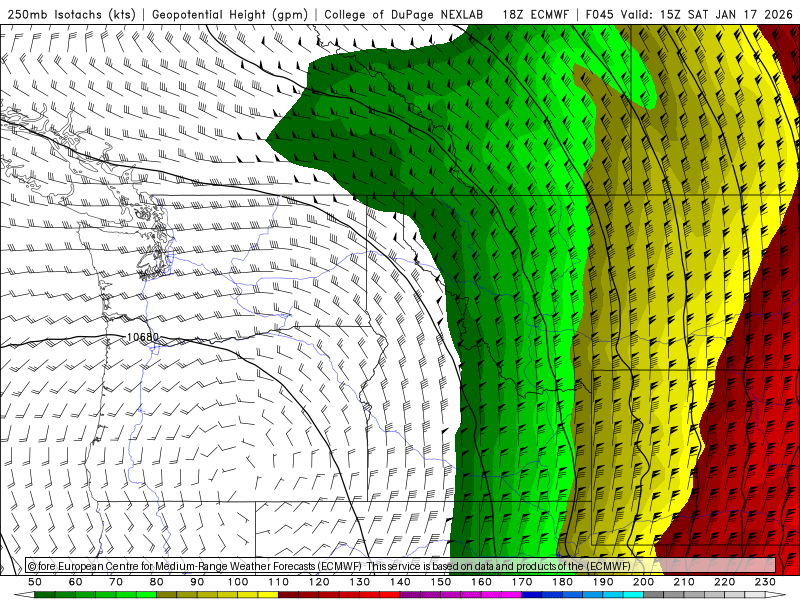This screenshot has width=800, height=600.
Task: Click the "210" legend value
Action: [x=685, y=582]
